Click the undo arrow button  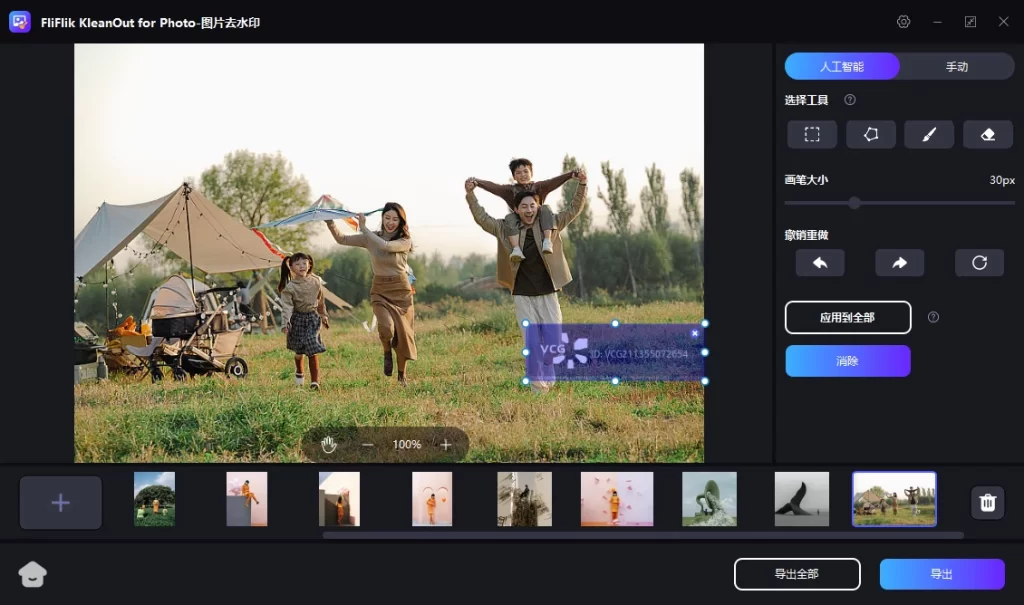pyautogui.click(x=820, y=263)
